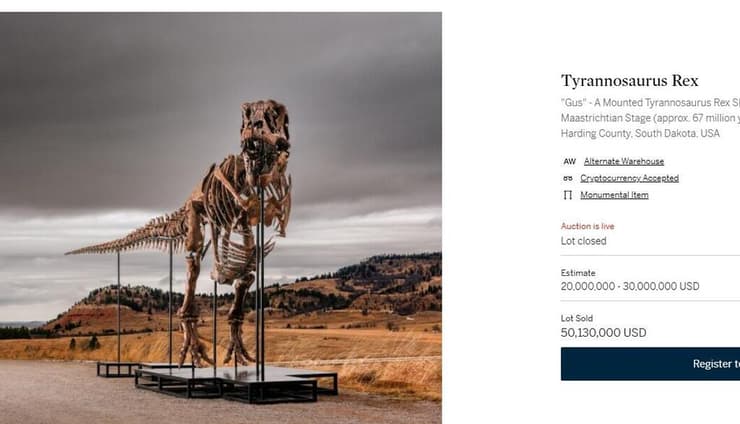Screen dimensions: 740x424
Task: Open the Cryptocurrency Accepted link
Action: [629, 178]
